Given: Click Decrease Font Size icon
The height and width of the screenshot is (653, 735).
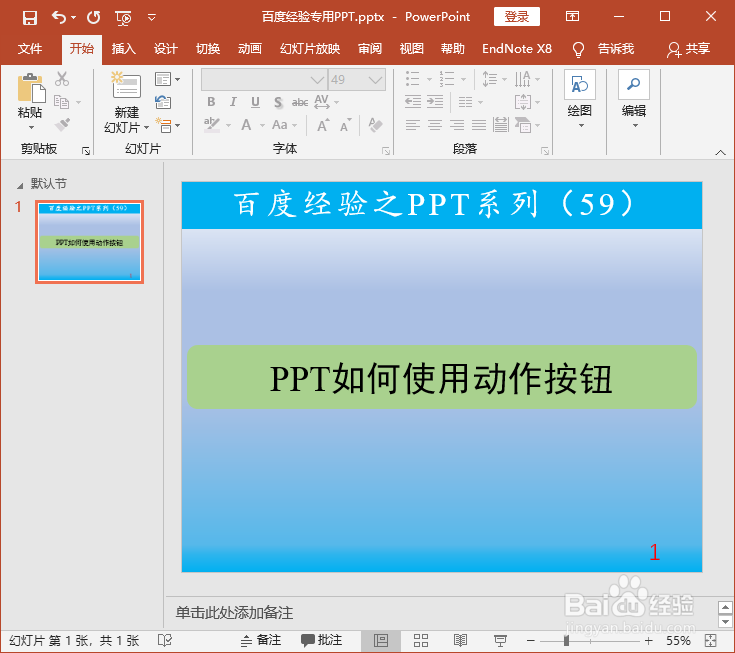Looking at the screenshot, I should click(345, 125).
